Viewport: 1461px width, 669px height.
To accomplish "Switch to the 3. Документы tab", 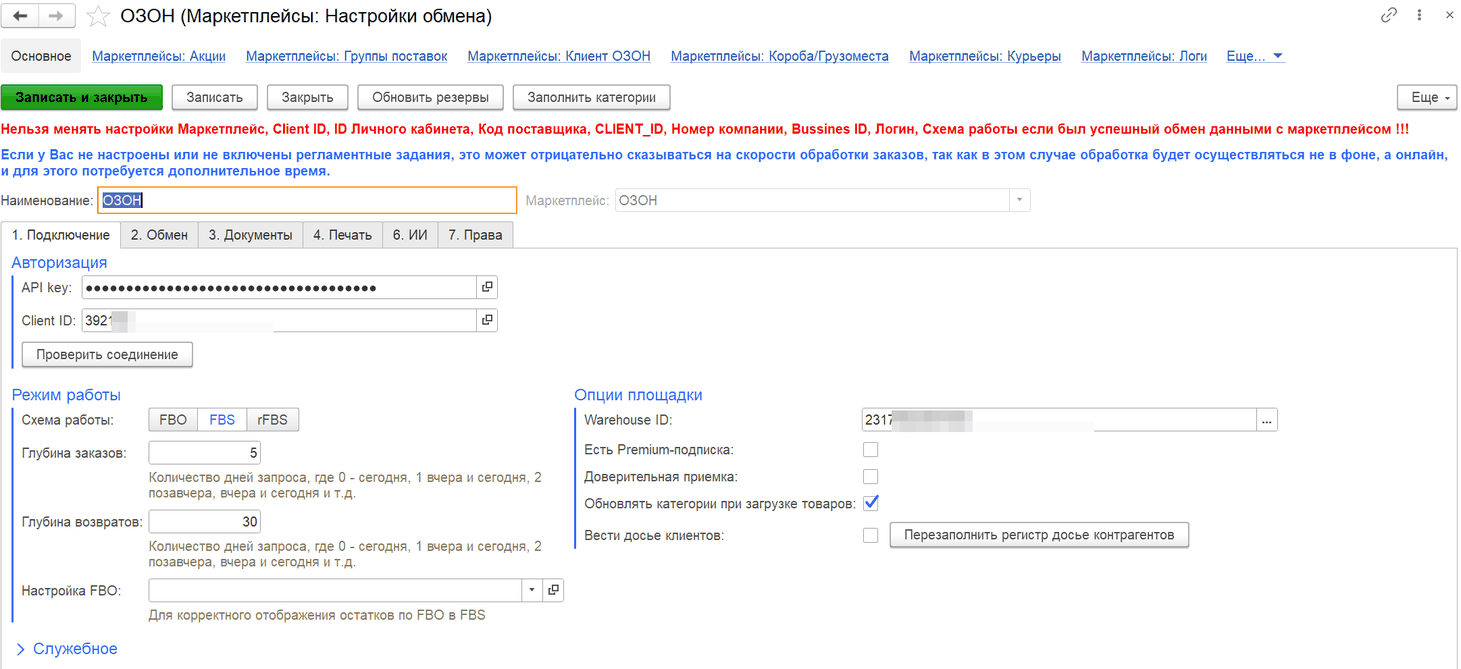I will tap(250, 235).
